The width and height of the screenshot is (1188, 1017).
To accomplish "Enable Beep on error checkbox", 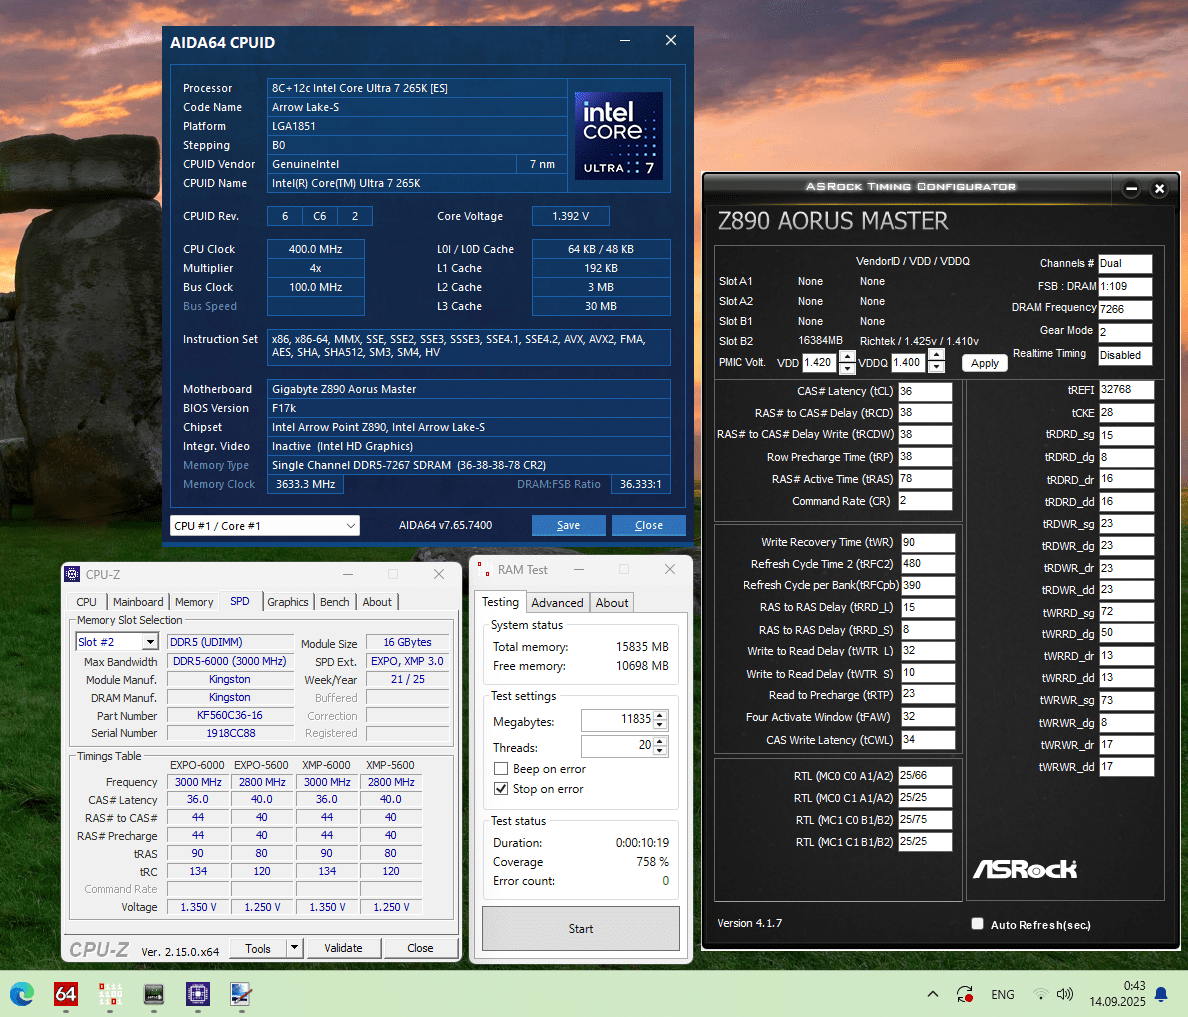I will coord(501,768).
